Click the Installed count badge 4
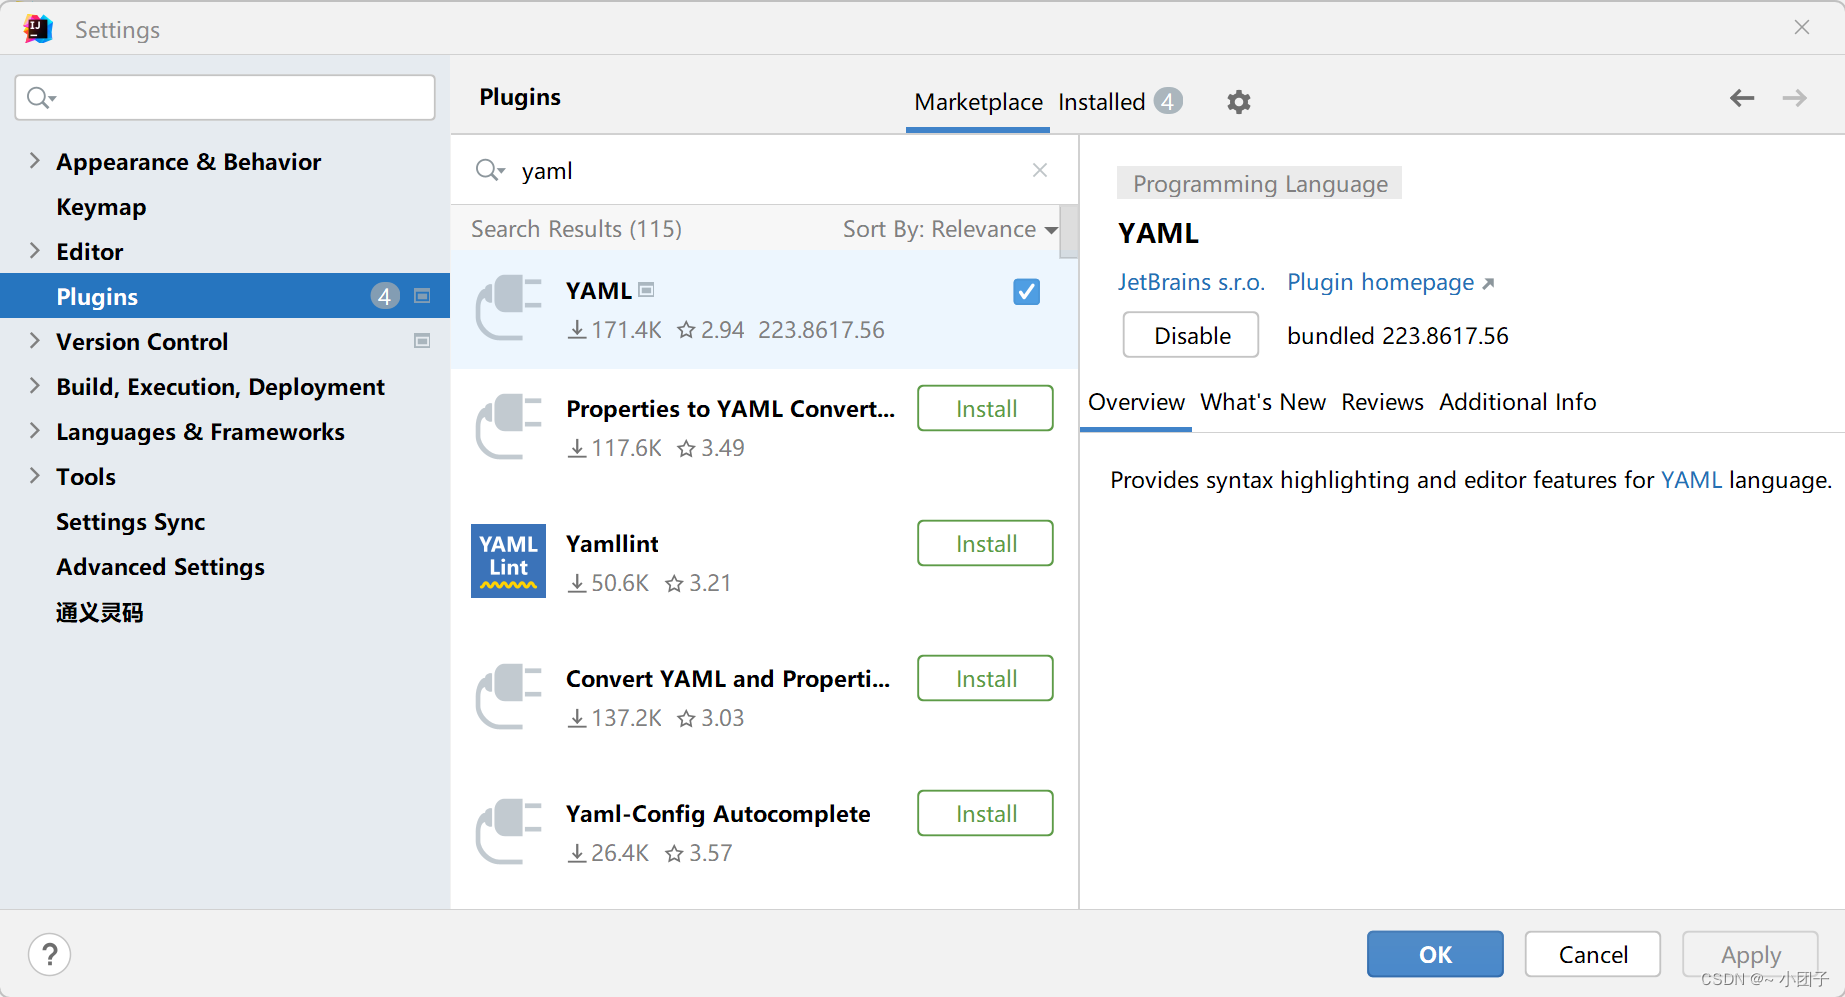Screen dimensions: 1845x997 [x=1168, y=101]
